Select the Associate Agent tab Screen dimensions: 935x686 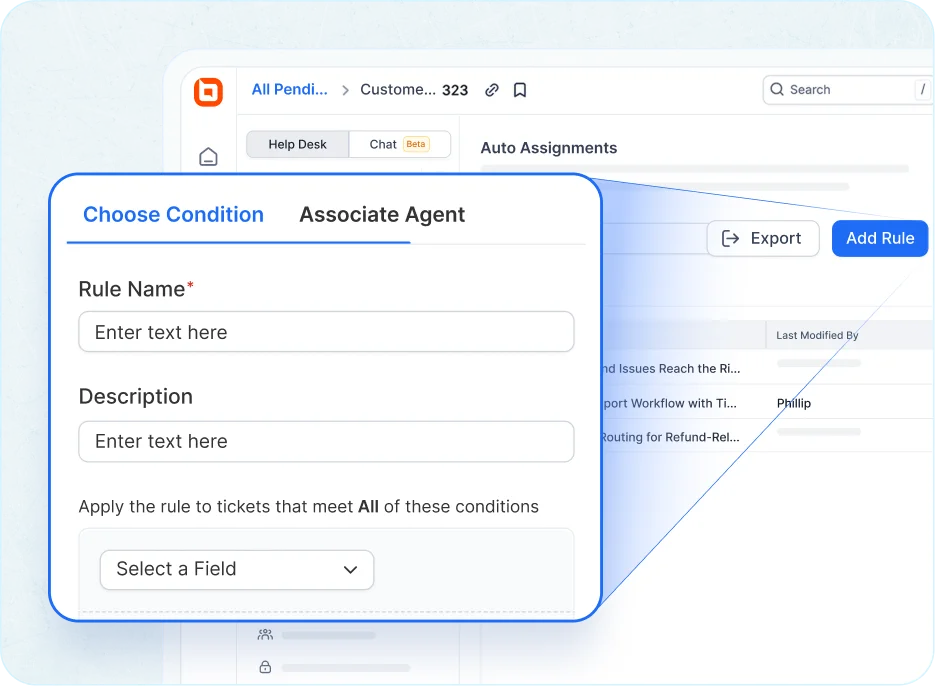[x=382, y=214]
